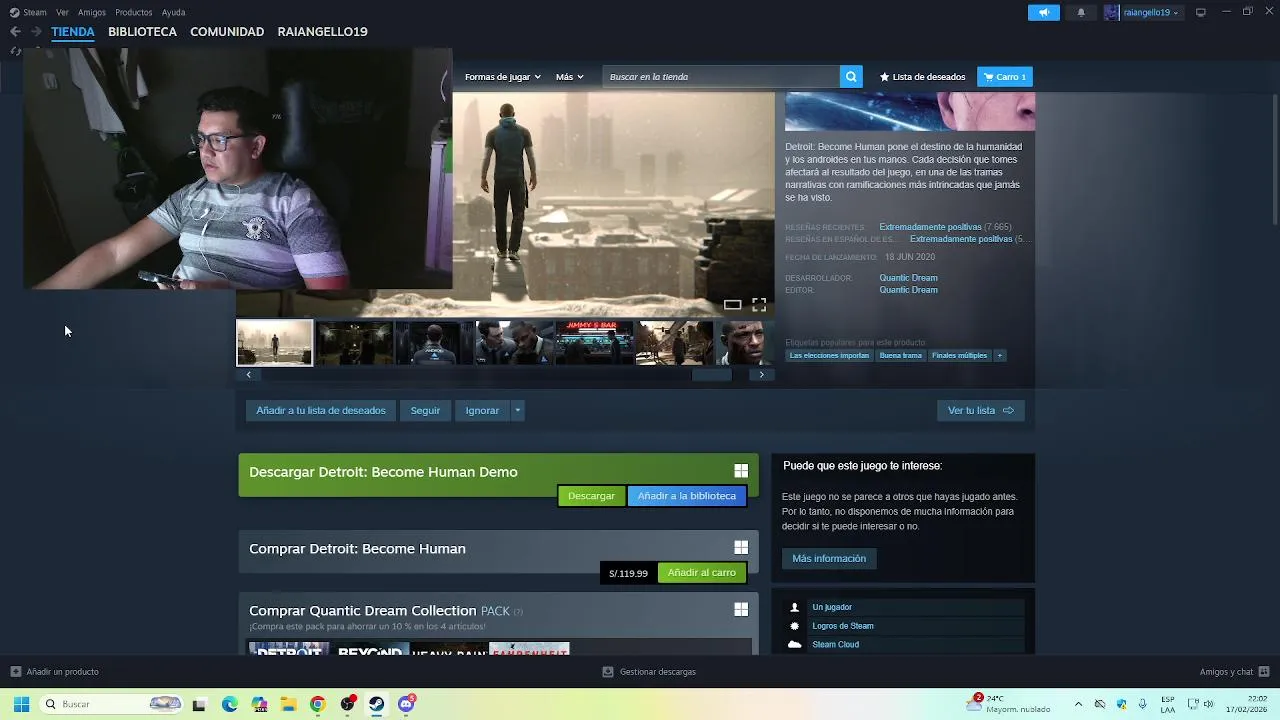Add Detroit: Become Human to cart
The width and height of the screenshot is (1280, 720).
pos(702,573)
